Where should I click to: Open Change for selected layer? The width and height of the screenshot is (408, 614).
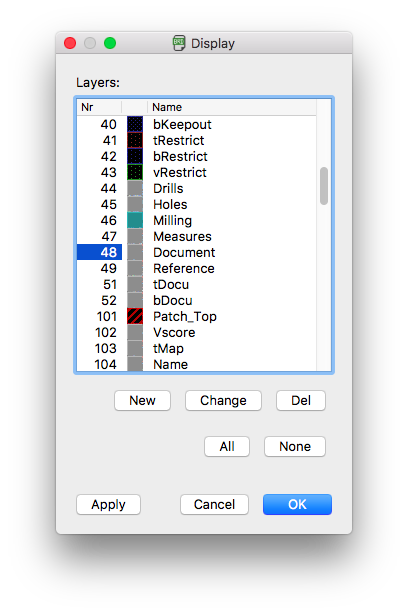pyautogui.click(x=223, y=401)
